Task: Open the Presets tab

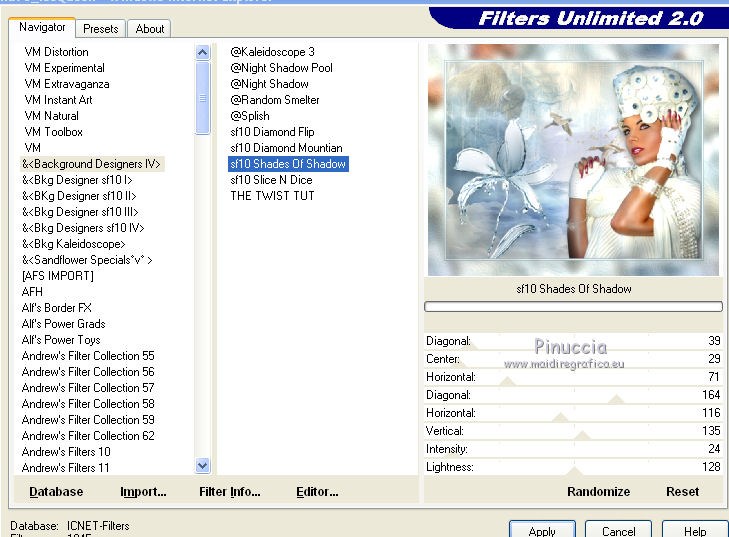Action: [100, 29]
